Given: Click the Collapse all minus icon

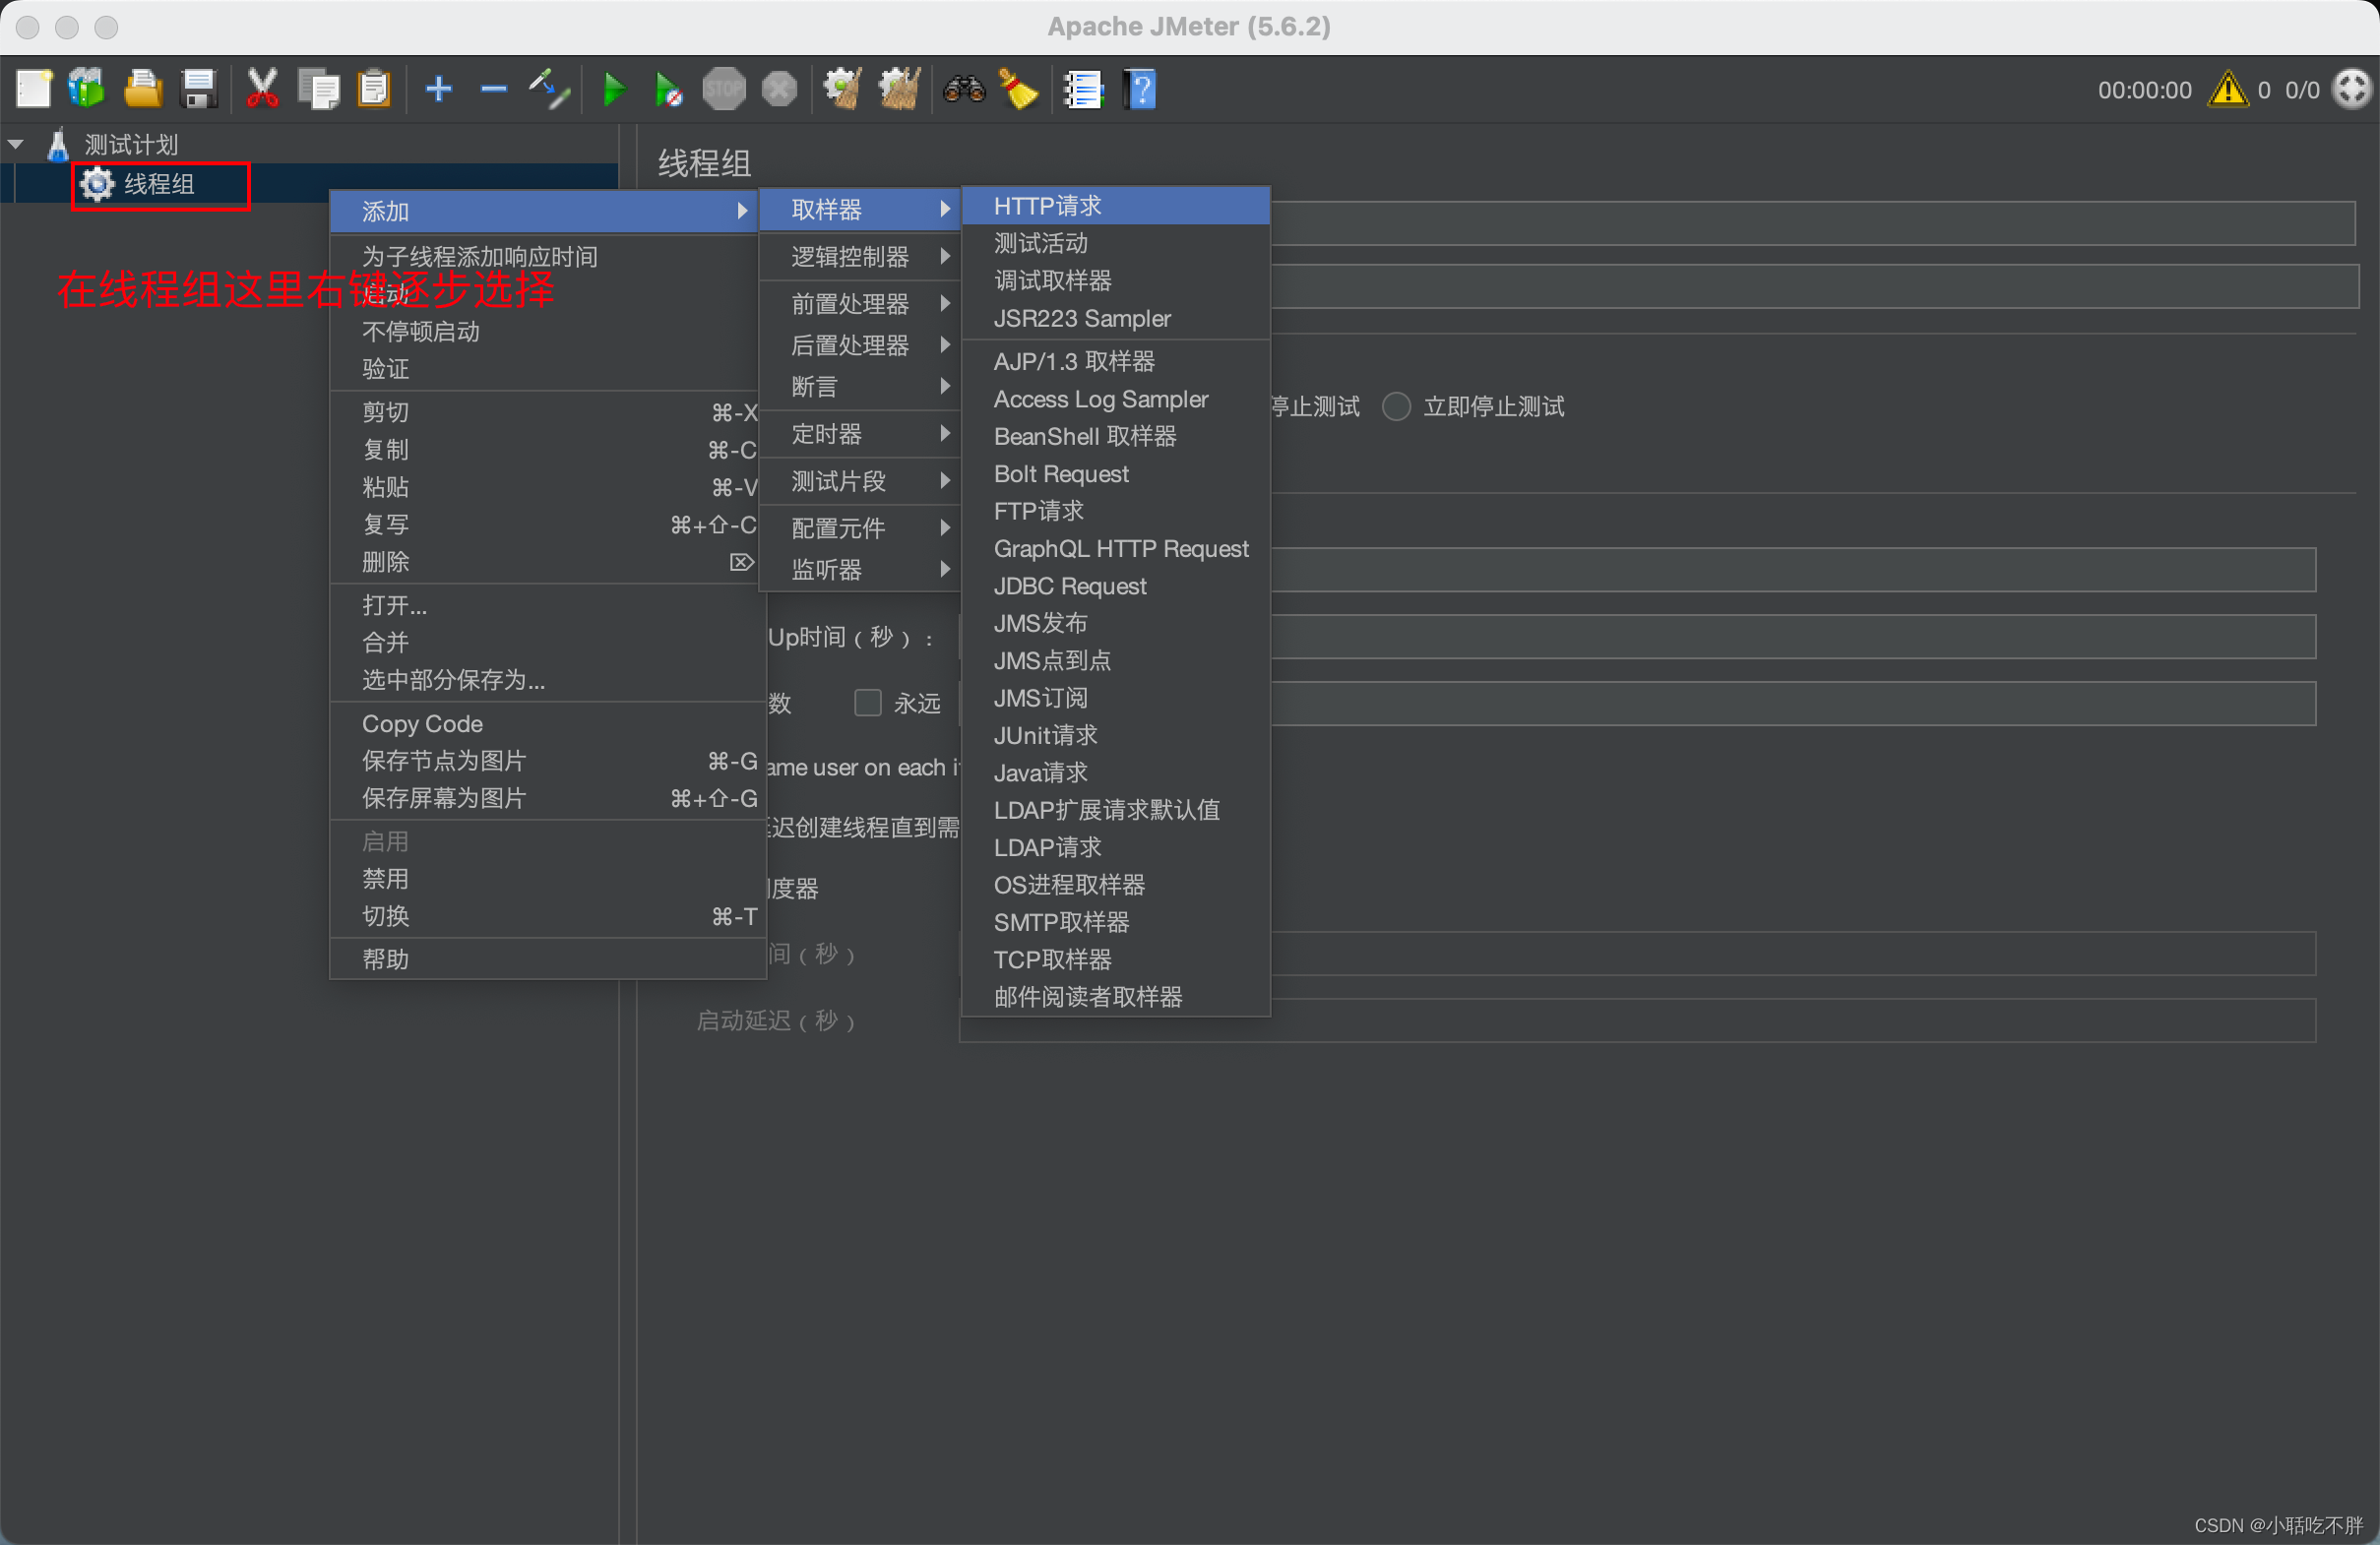Looking at the screenshot, I should (493, 89).
